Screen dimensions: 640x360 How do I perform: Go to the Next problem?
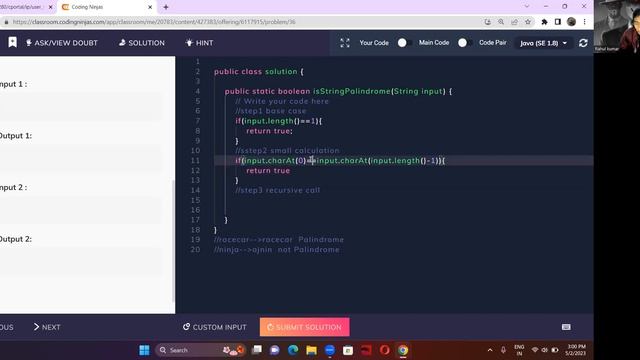pos(47,327)
